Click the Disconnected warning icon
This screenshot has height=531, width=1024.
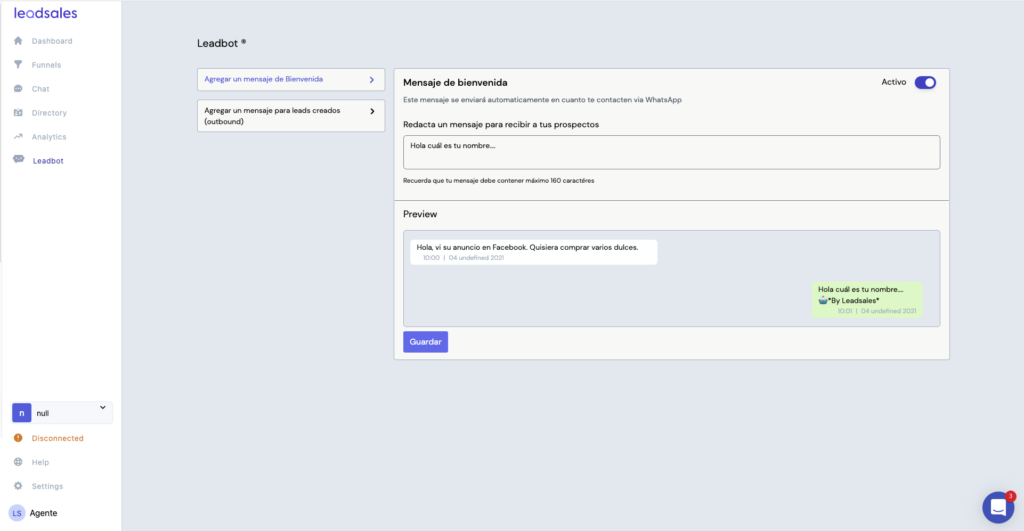click(18, 438)
